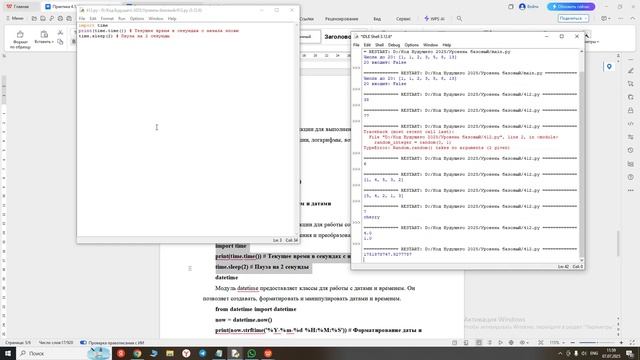
Task: Click the search magnifier icon in WPS ribbon
Action: [460, 19]
